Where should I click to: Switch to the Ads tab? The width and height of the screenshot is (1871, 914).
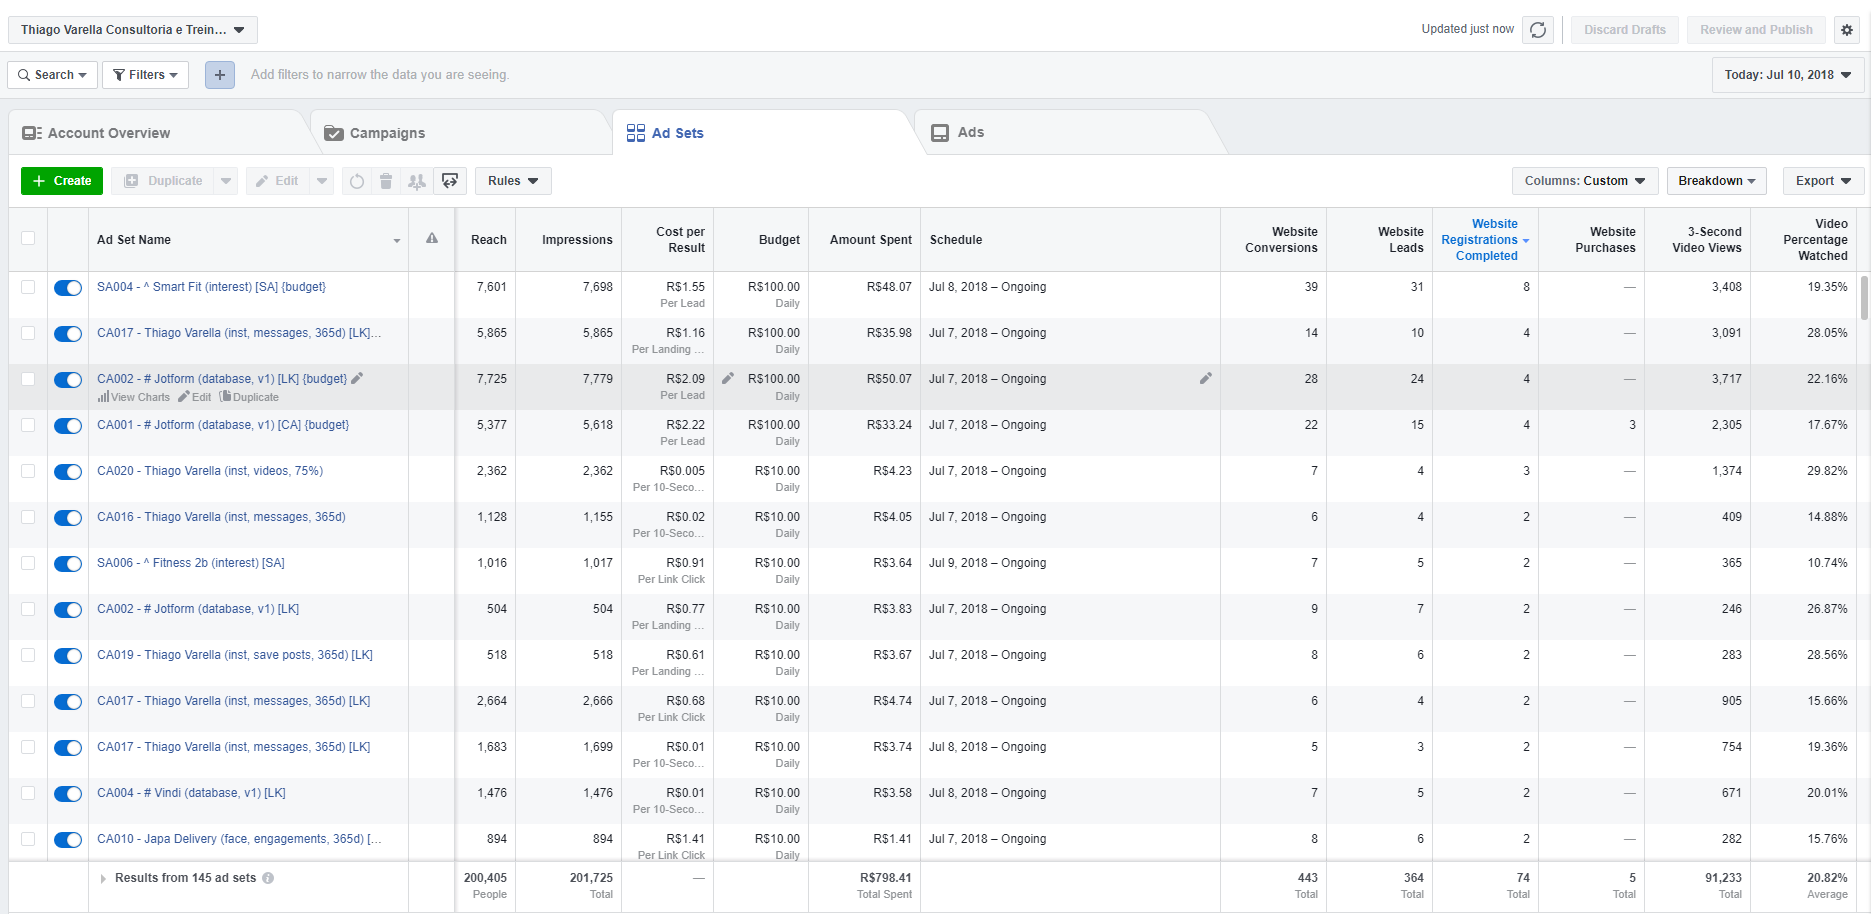coord(970,132)
